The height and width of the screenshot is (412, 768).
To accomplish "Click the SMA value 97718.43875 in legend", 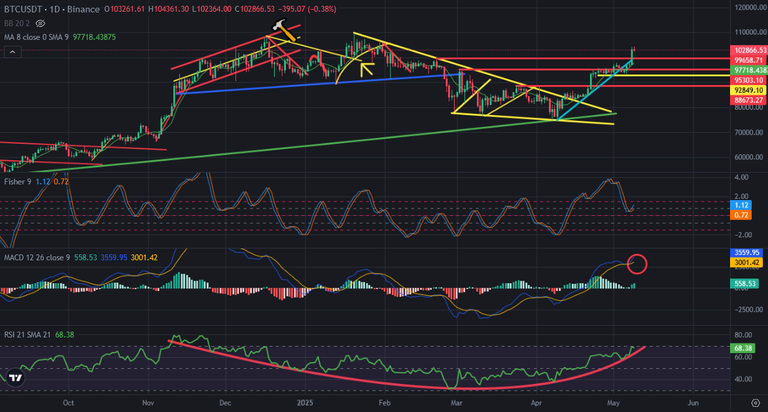I will [95, 37].
